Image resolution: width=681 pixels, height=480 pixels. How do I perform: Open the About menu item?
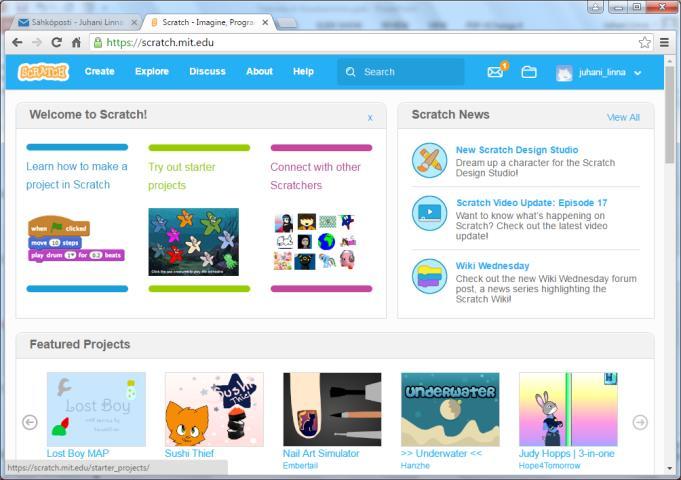pyautogui.click(x=259, y=72)
